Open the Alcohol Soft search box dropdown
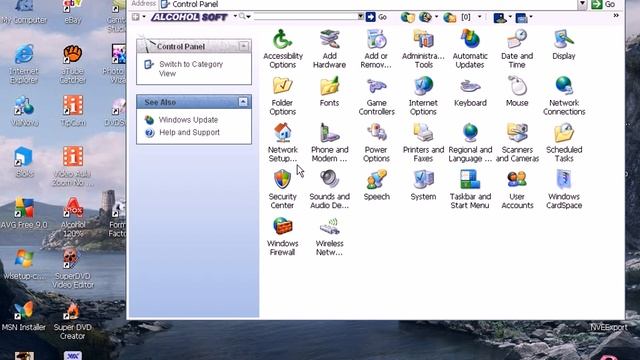Screen dimensions: 640x360 pyautogui.click(x=360, y=17)
